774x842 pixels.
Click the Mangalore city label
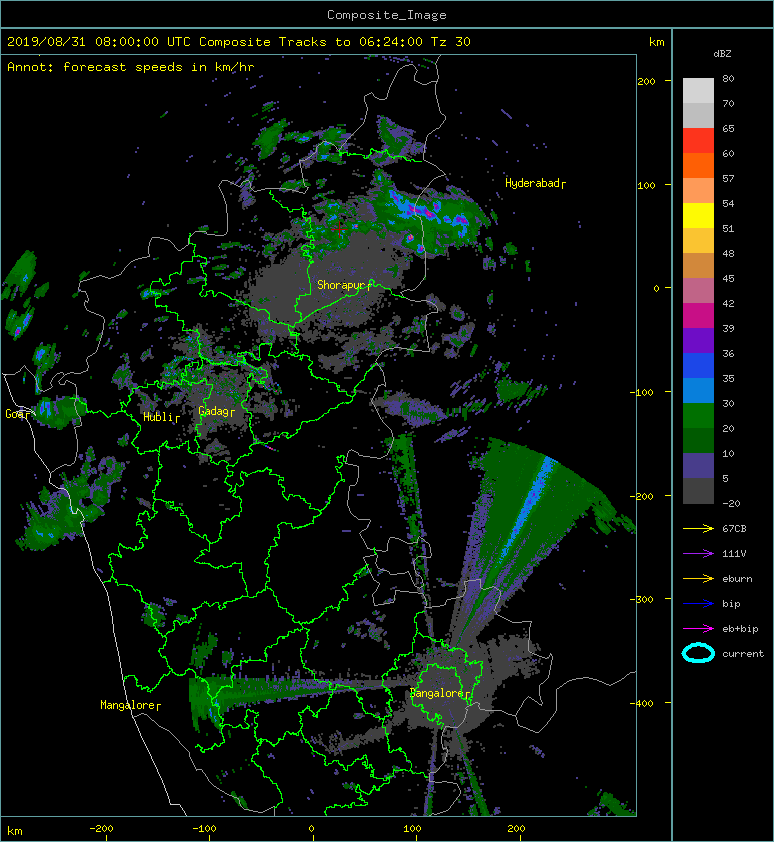pyautogui.click(x=131, y=705)
